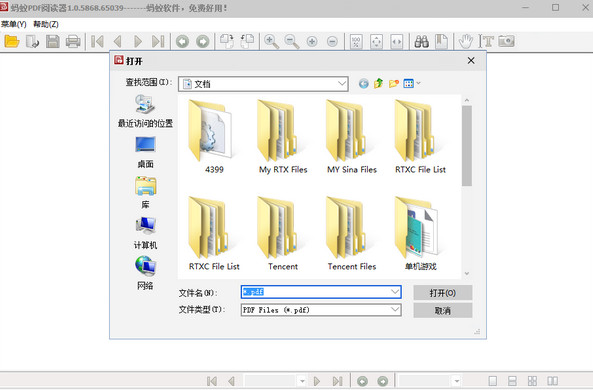The width and height of the screenshot is (593, 390).
Task: Click the fit width icon
Action: pos(397,41)
